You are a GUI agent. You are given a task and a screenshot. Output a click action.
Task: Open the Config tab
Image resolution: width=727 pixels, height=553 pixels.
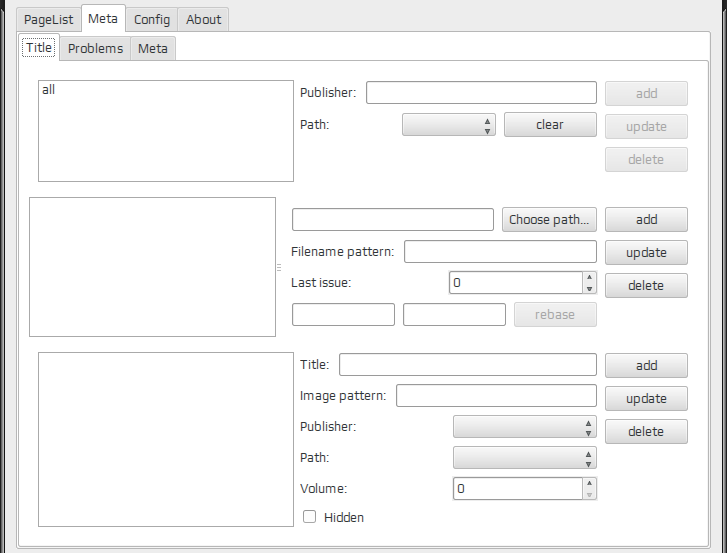152,19
